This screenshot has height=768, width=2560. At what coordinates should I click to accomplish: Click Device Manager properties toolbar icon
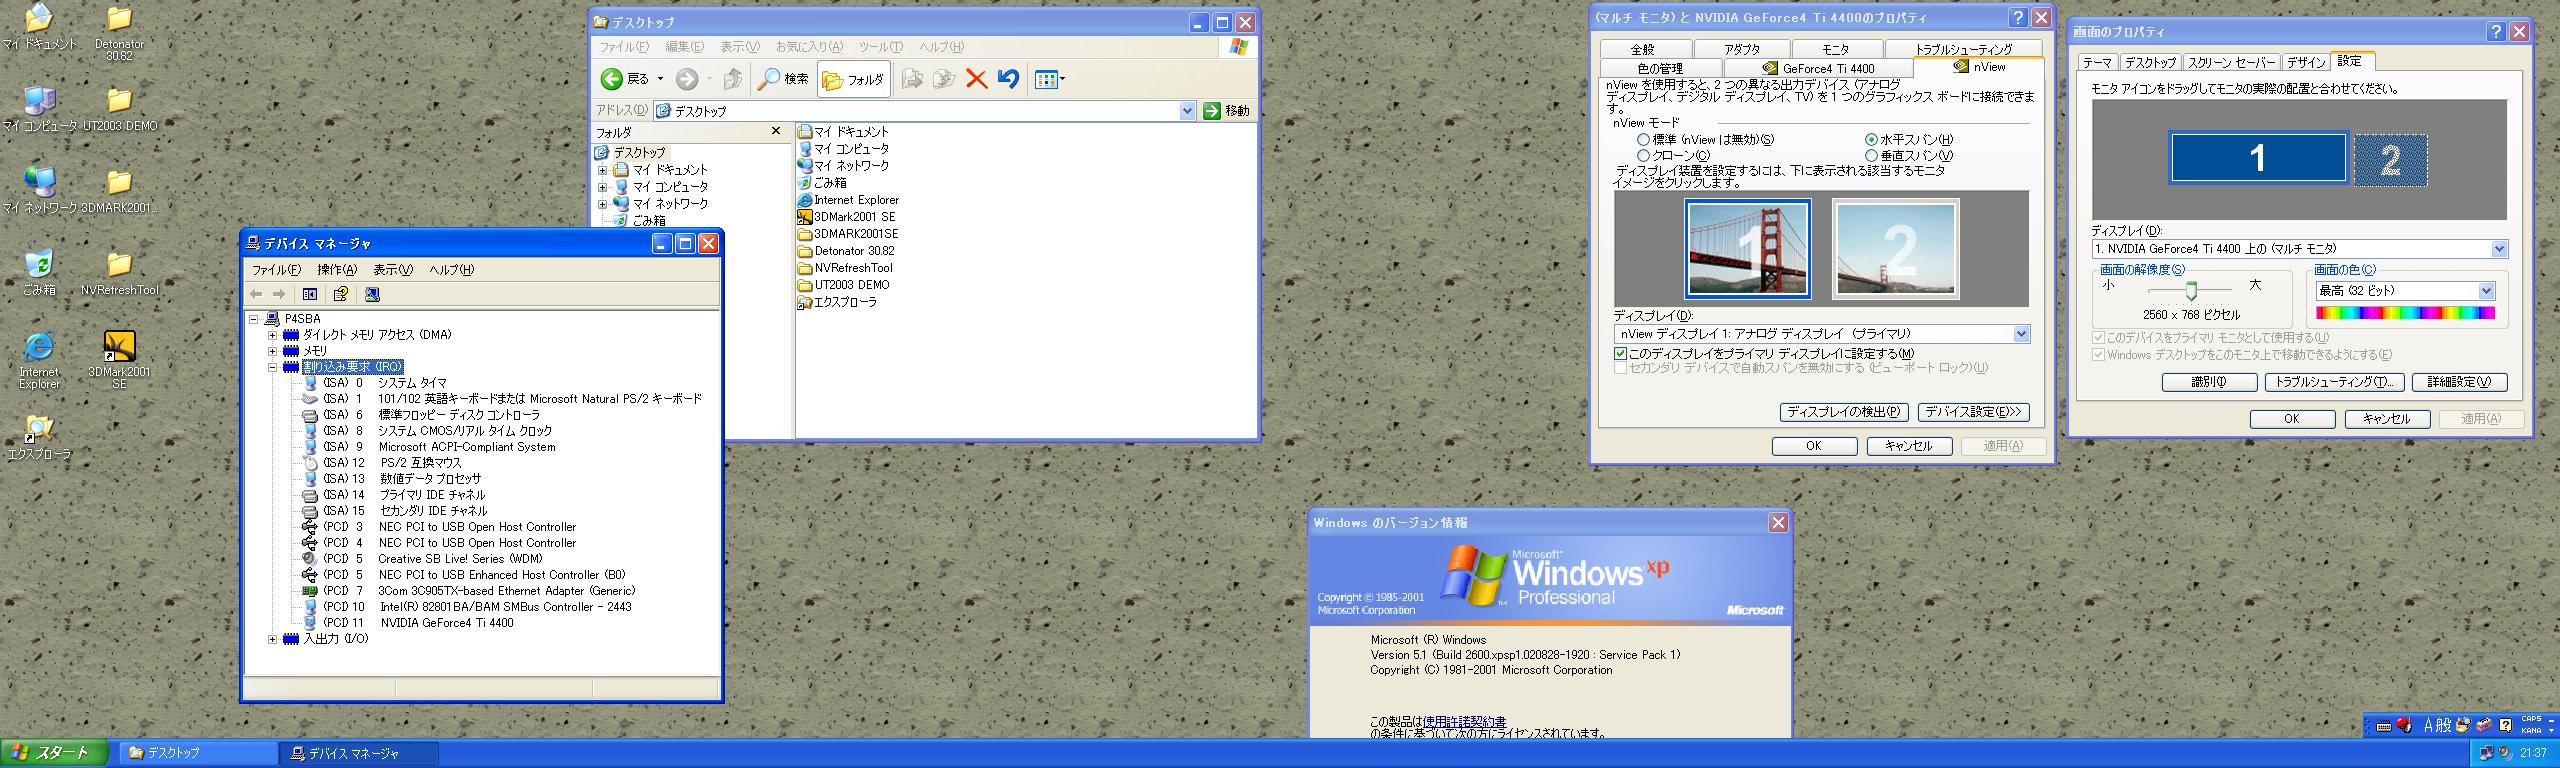pyautogui.click(x=310, y=294)
